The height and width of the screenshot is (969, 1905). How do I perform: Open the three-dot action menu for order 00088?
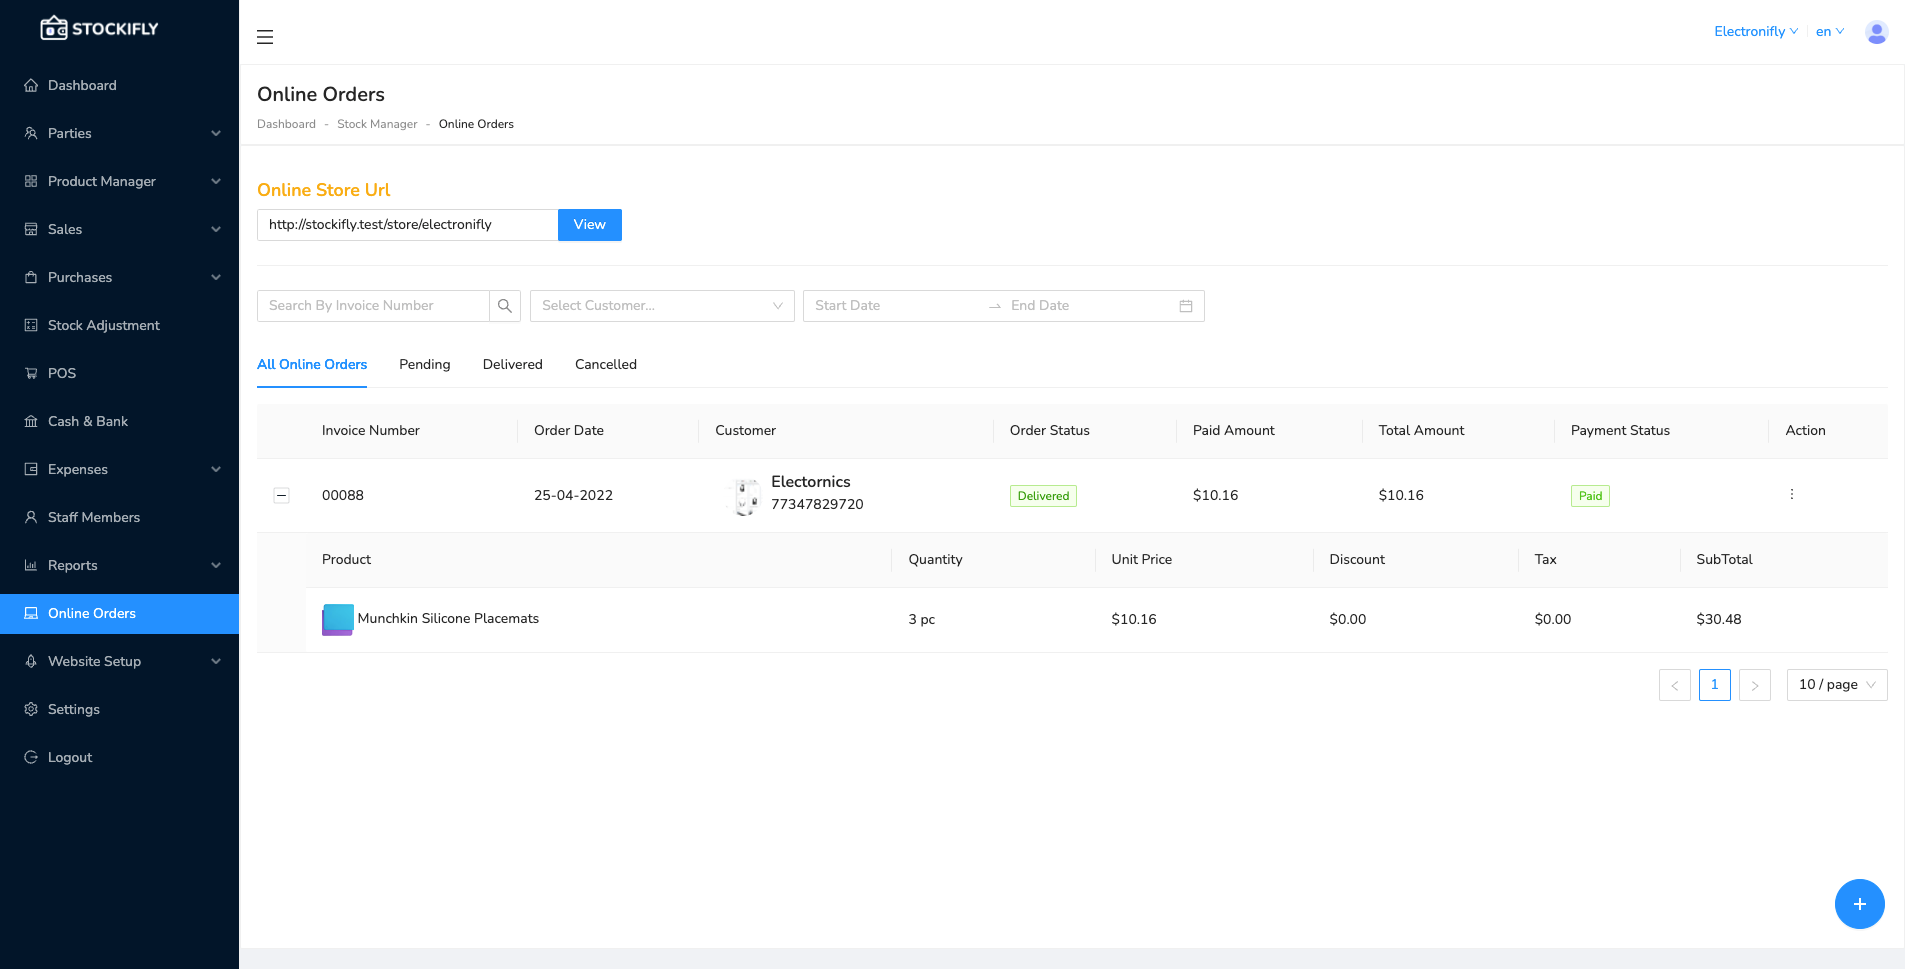click(x=1791, y=494)
